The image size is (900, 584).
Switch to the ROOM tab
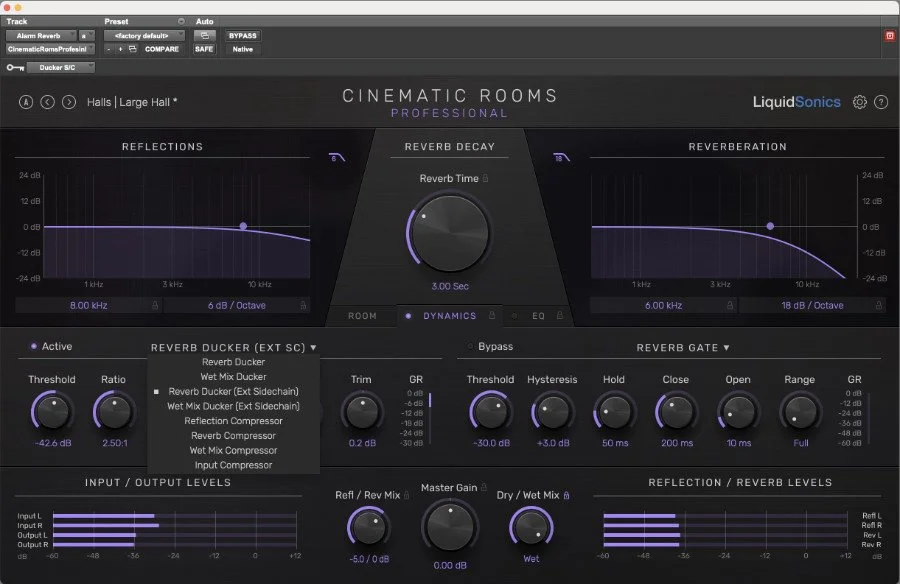pos(362,316)
